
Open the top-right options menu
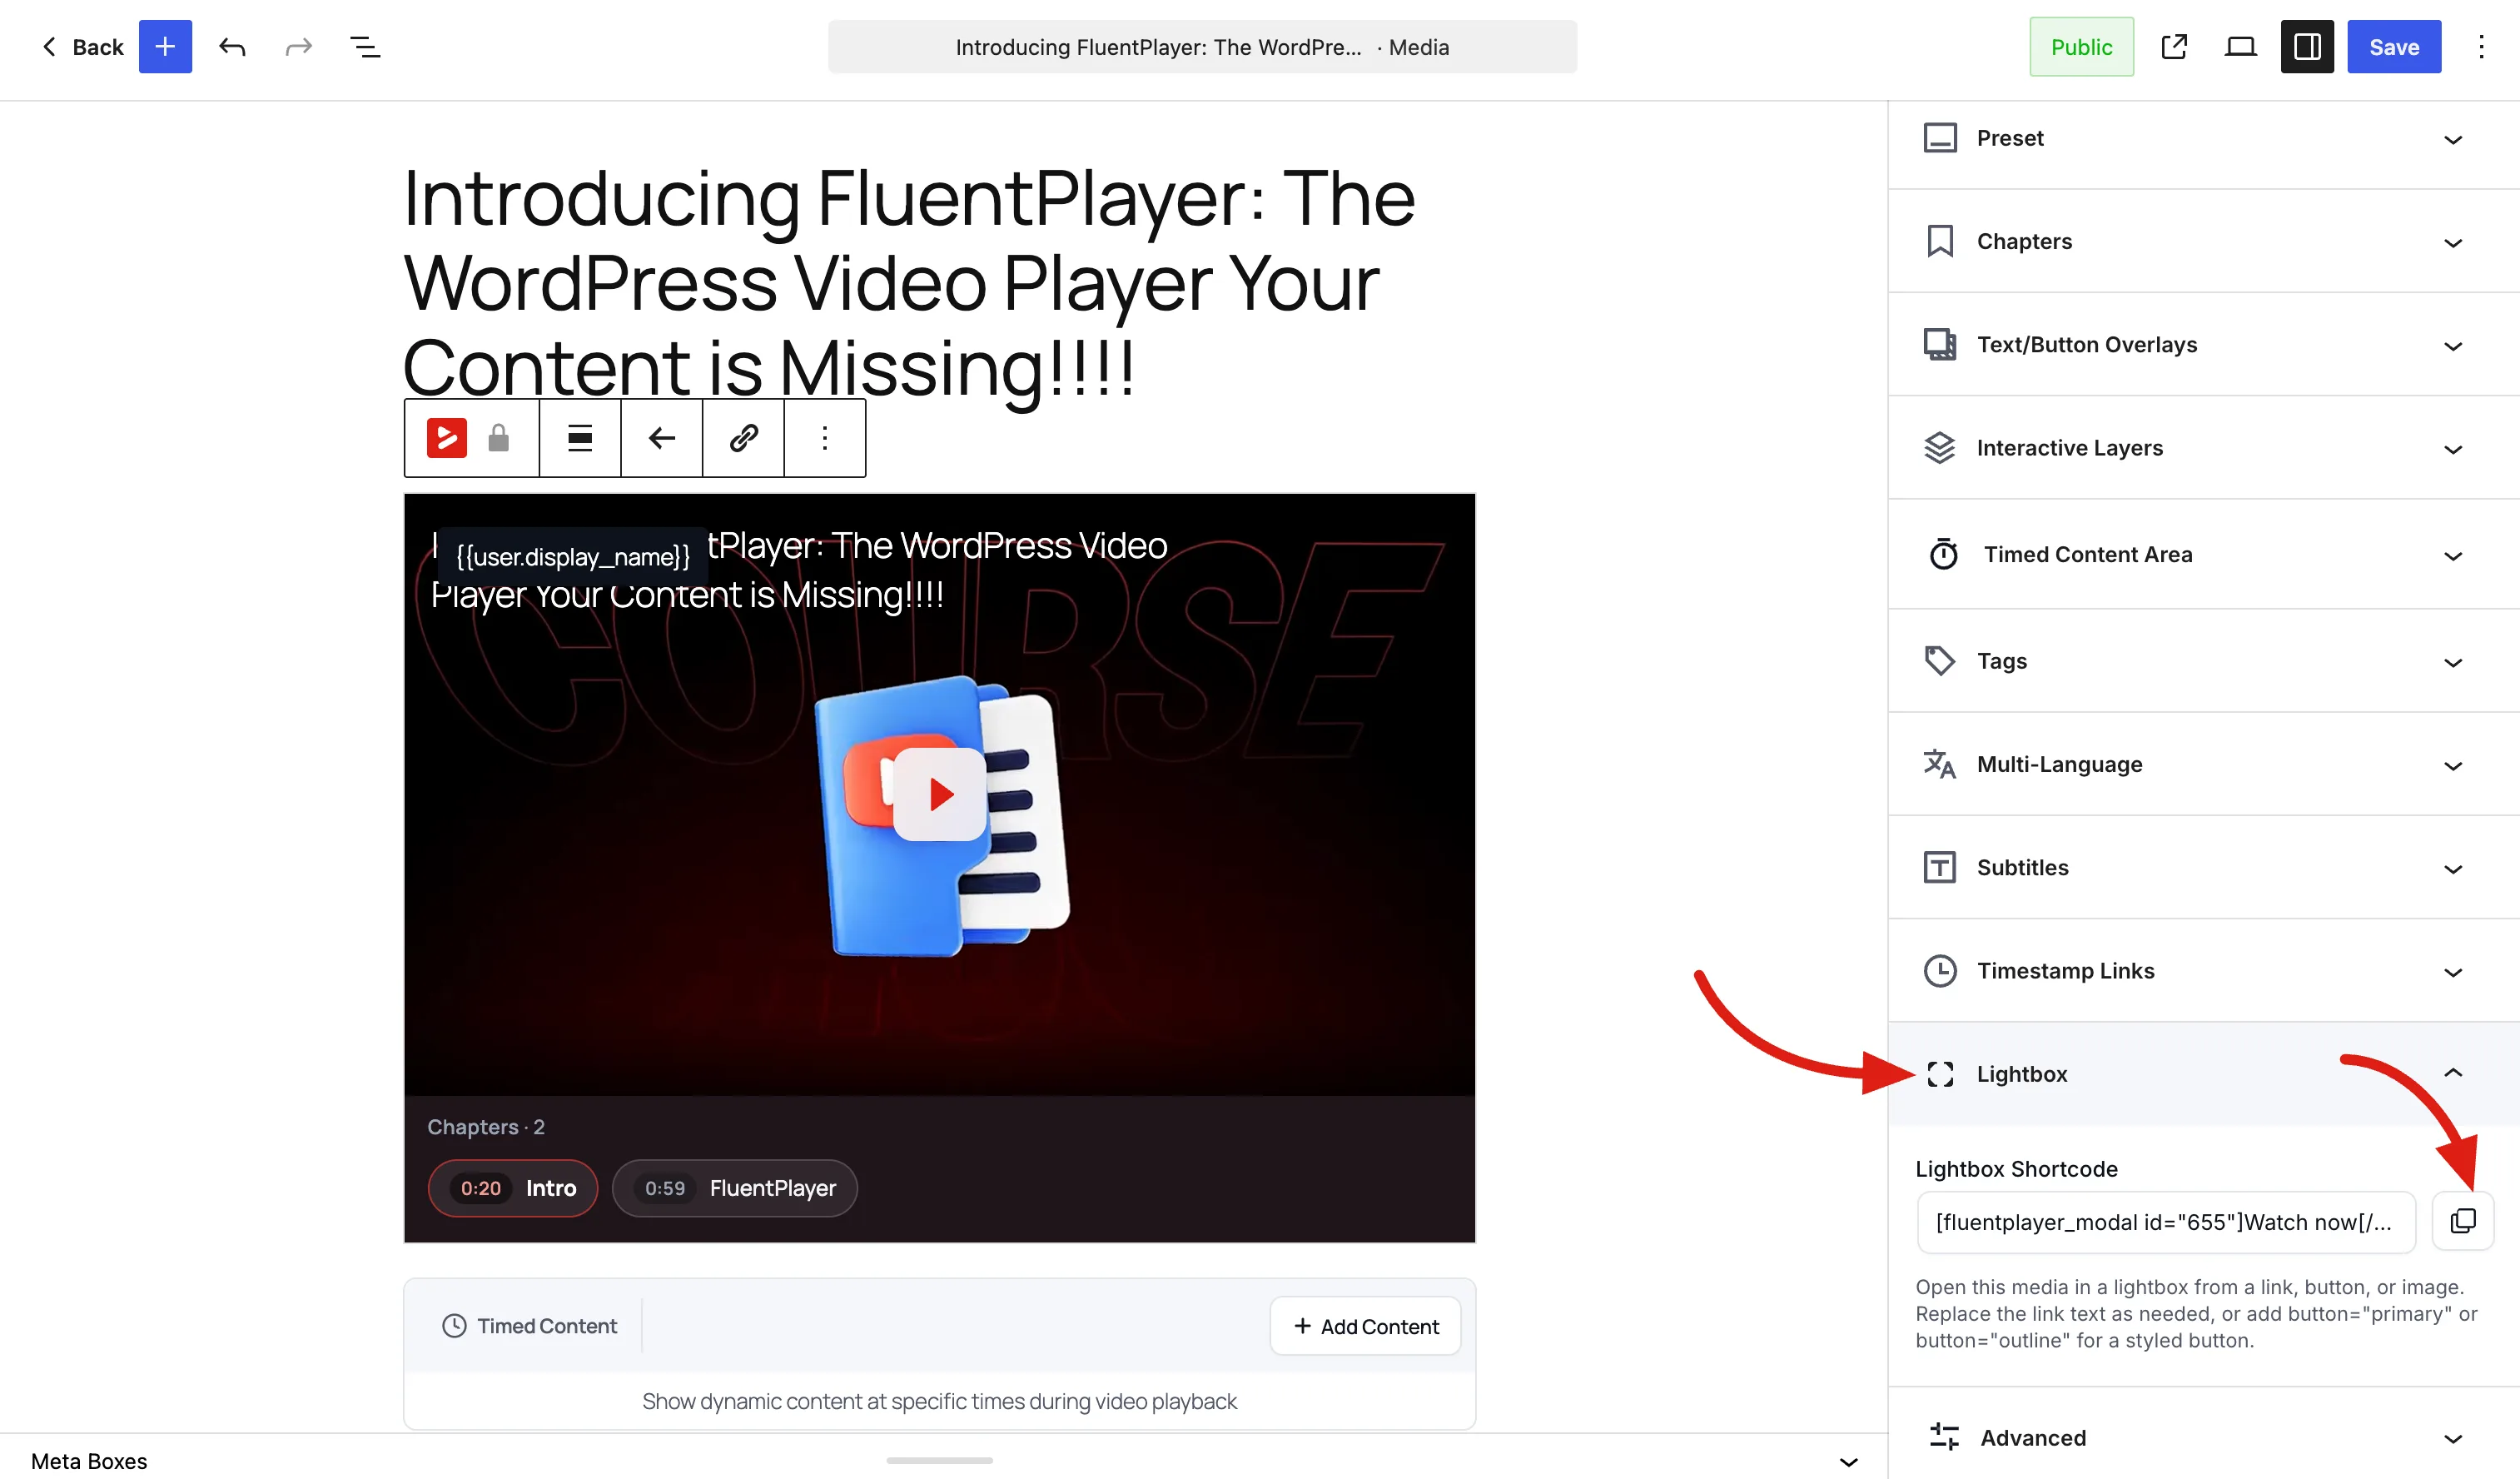[2481, 47]
